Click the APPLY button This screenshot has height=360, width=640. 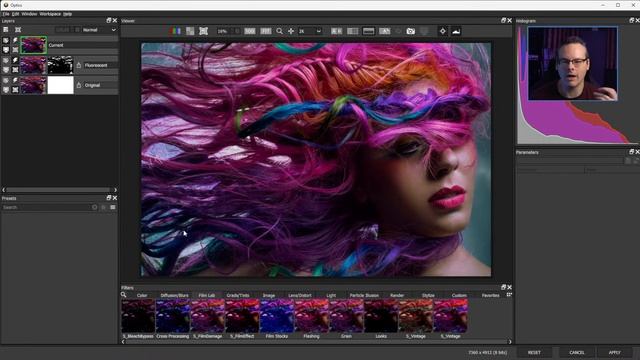614,352
